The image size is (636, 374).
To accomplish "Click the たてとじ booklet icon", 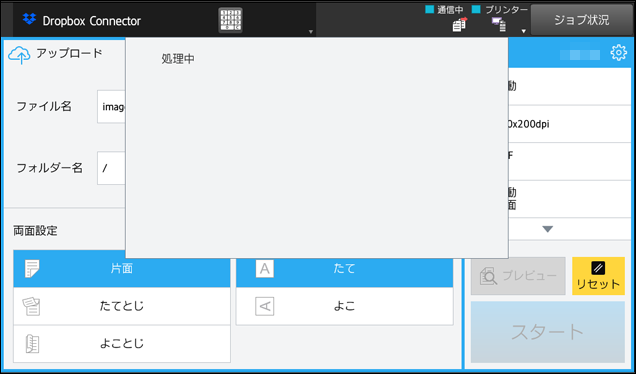I will click(32, 306).
